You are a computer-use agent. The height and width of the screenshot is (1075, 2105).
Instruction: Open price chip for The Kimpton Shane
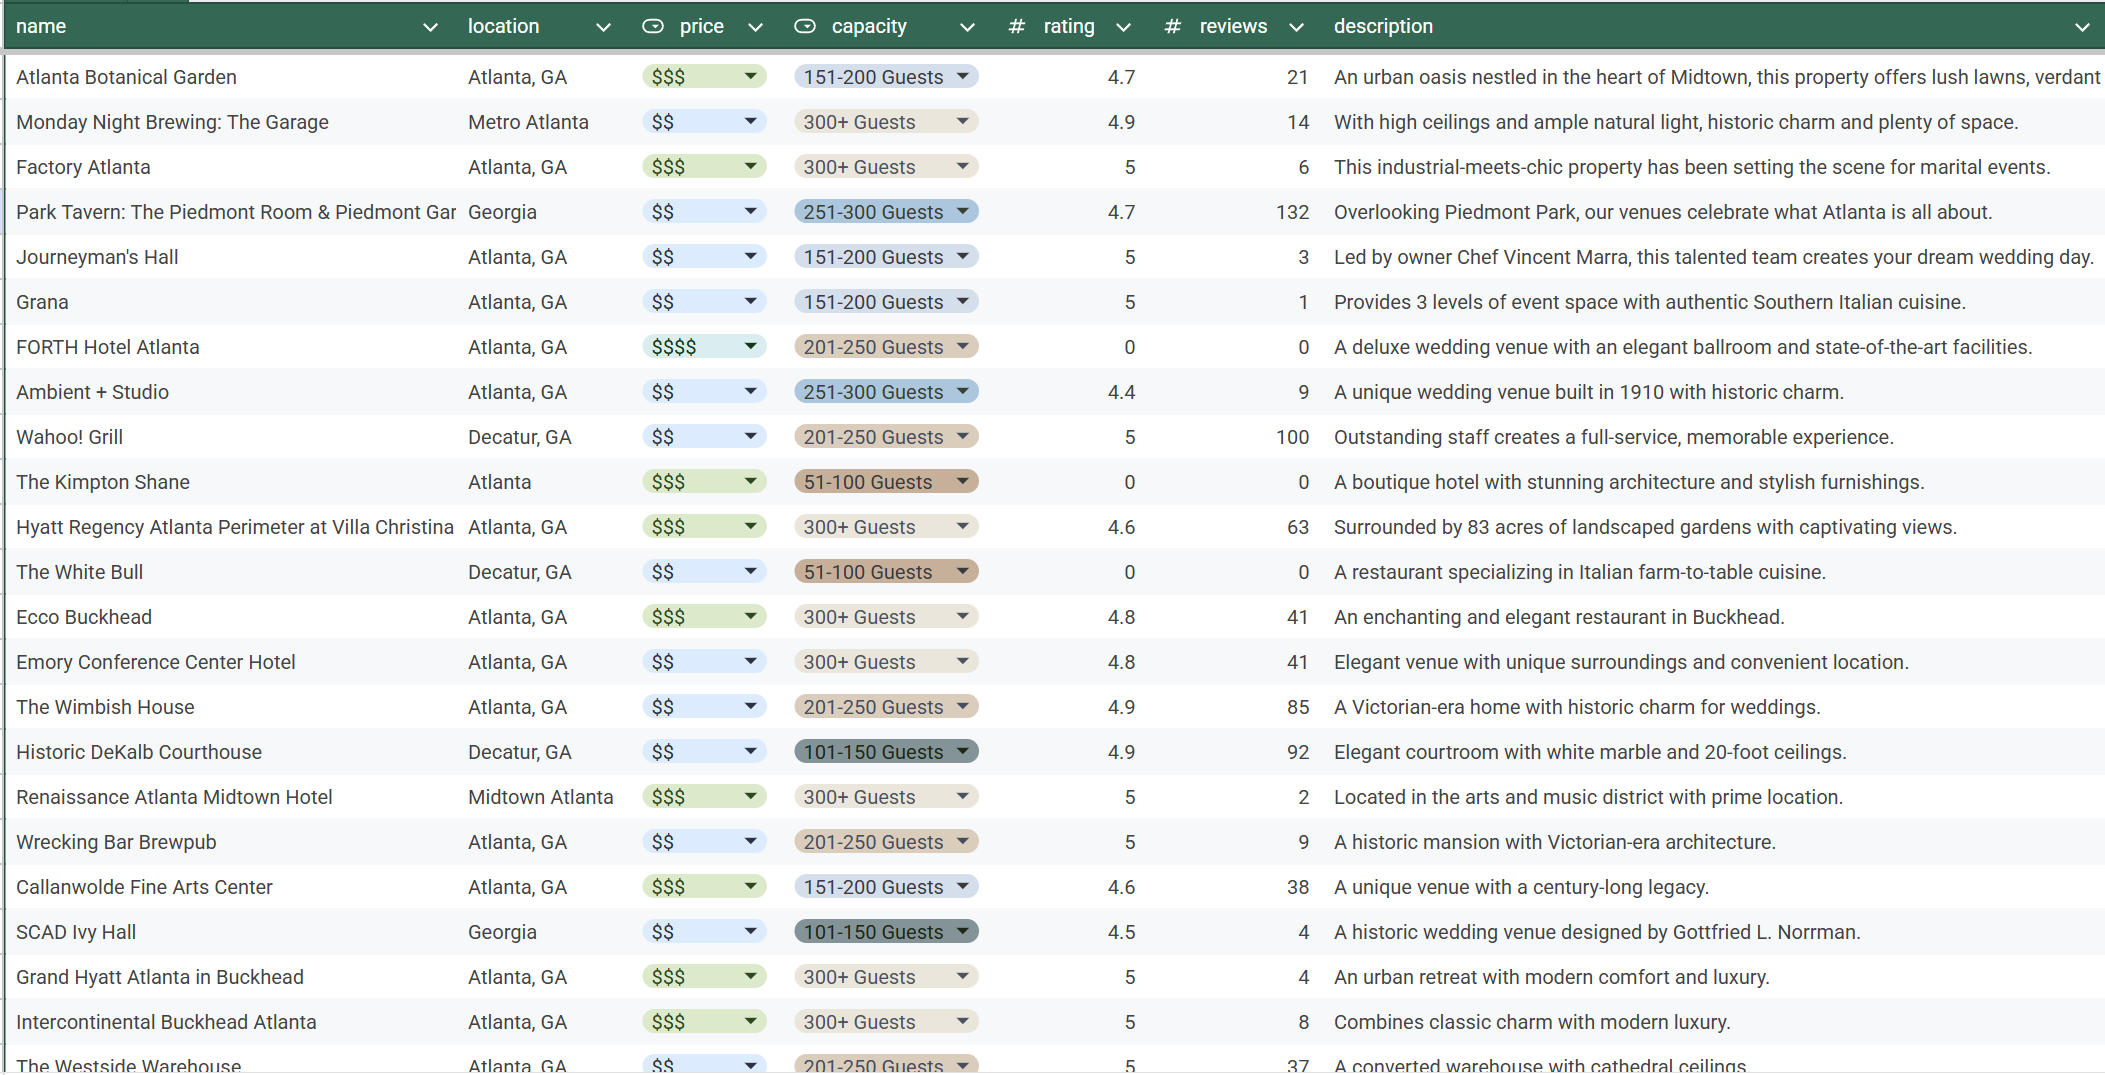(x=704, y=482)
